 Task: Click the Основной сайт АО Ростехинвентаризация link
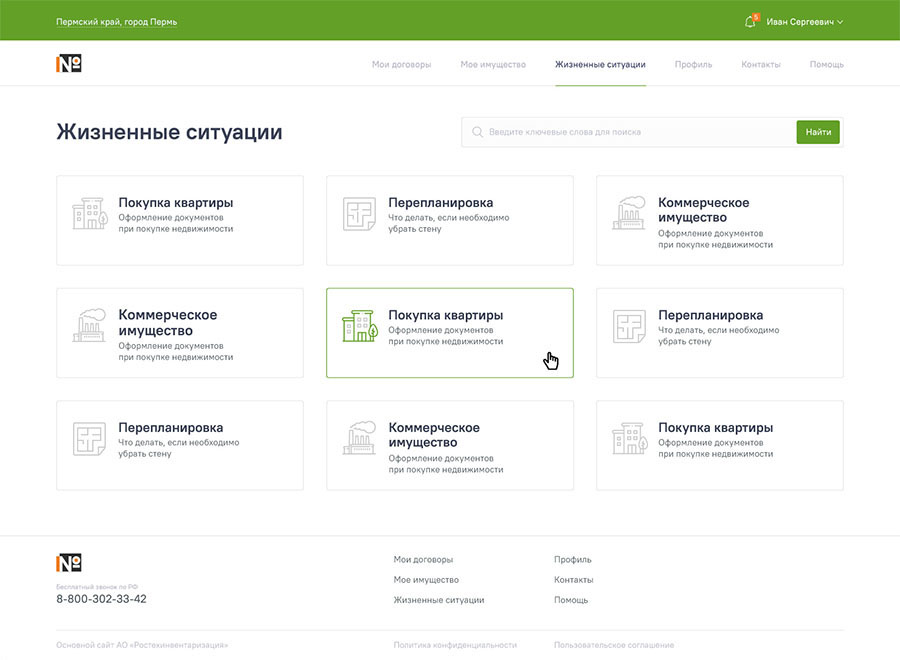click(x=142, y=645)
